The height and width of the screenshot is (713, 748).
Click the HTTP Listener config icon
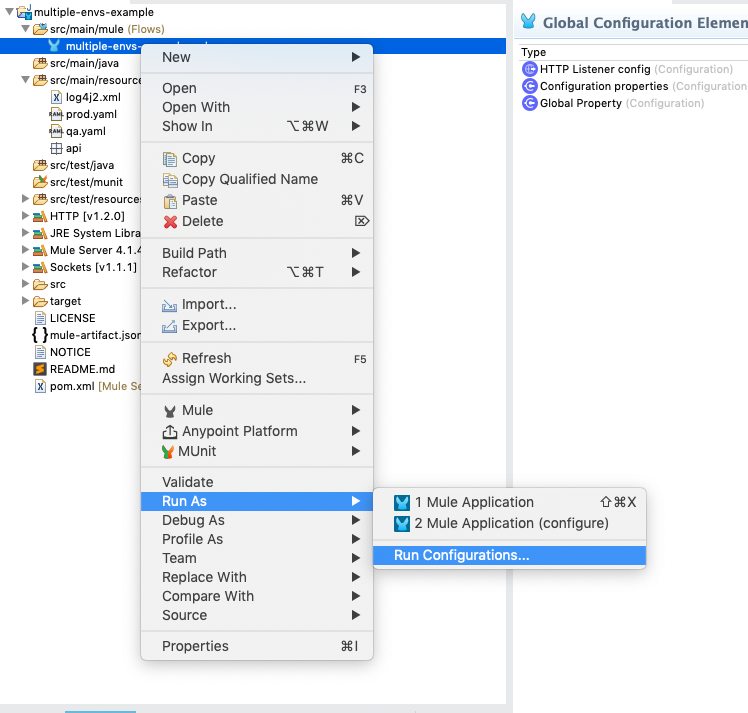530,69
